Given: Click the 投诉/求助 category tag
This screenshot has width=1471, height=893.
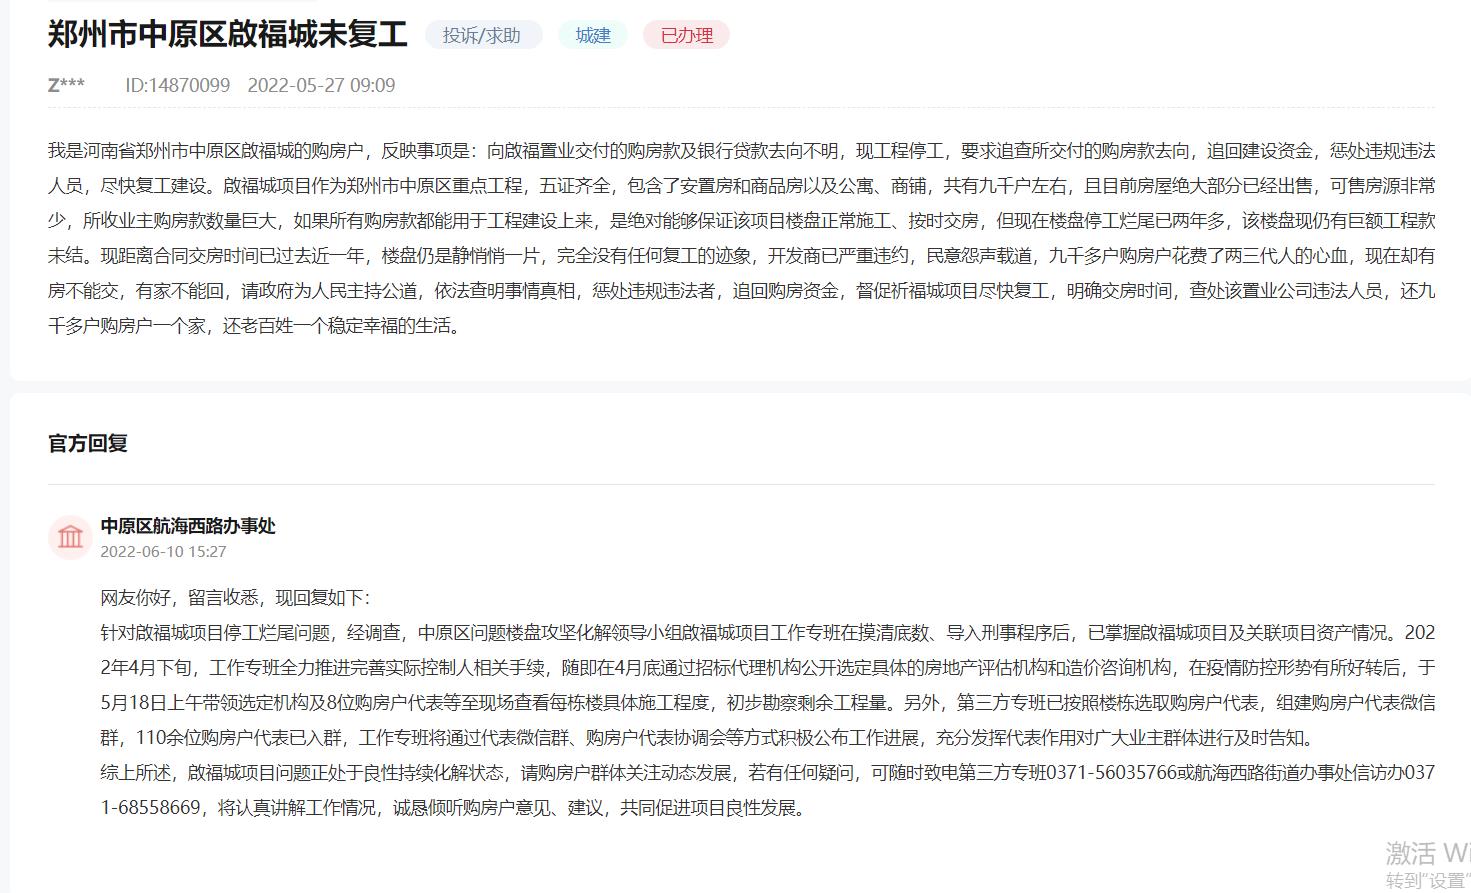Looking at the screenshot, I should tap(483, 35).
